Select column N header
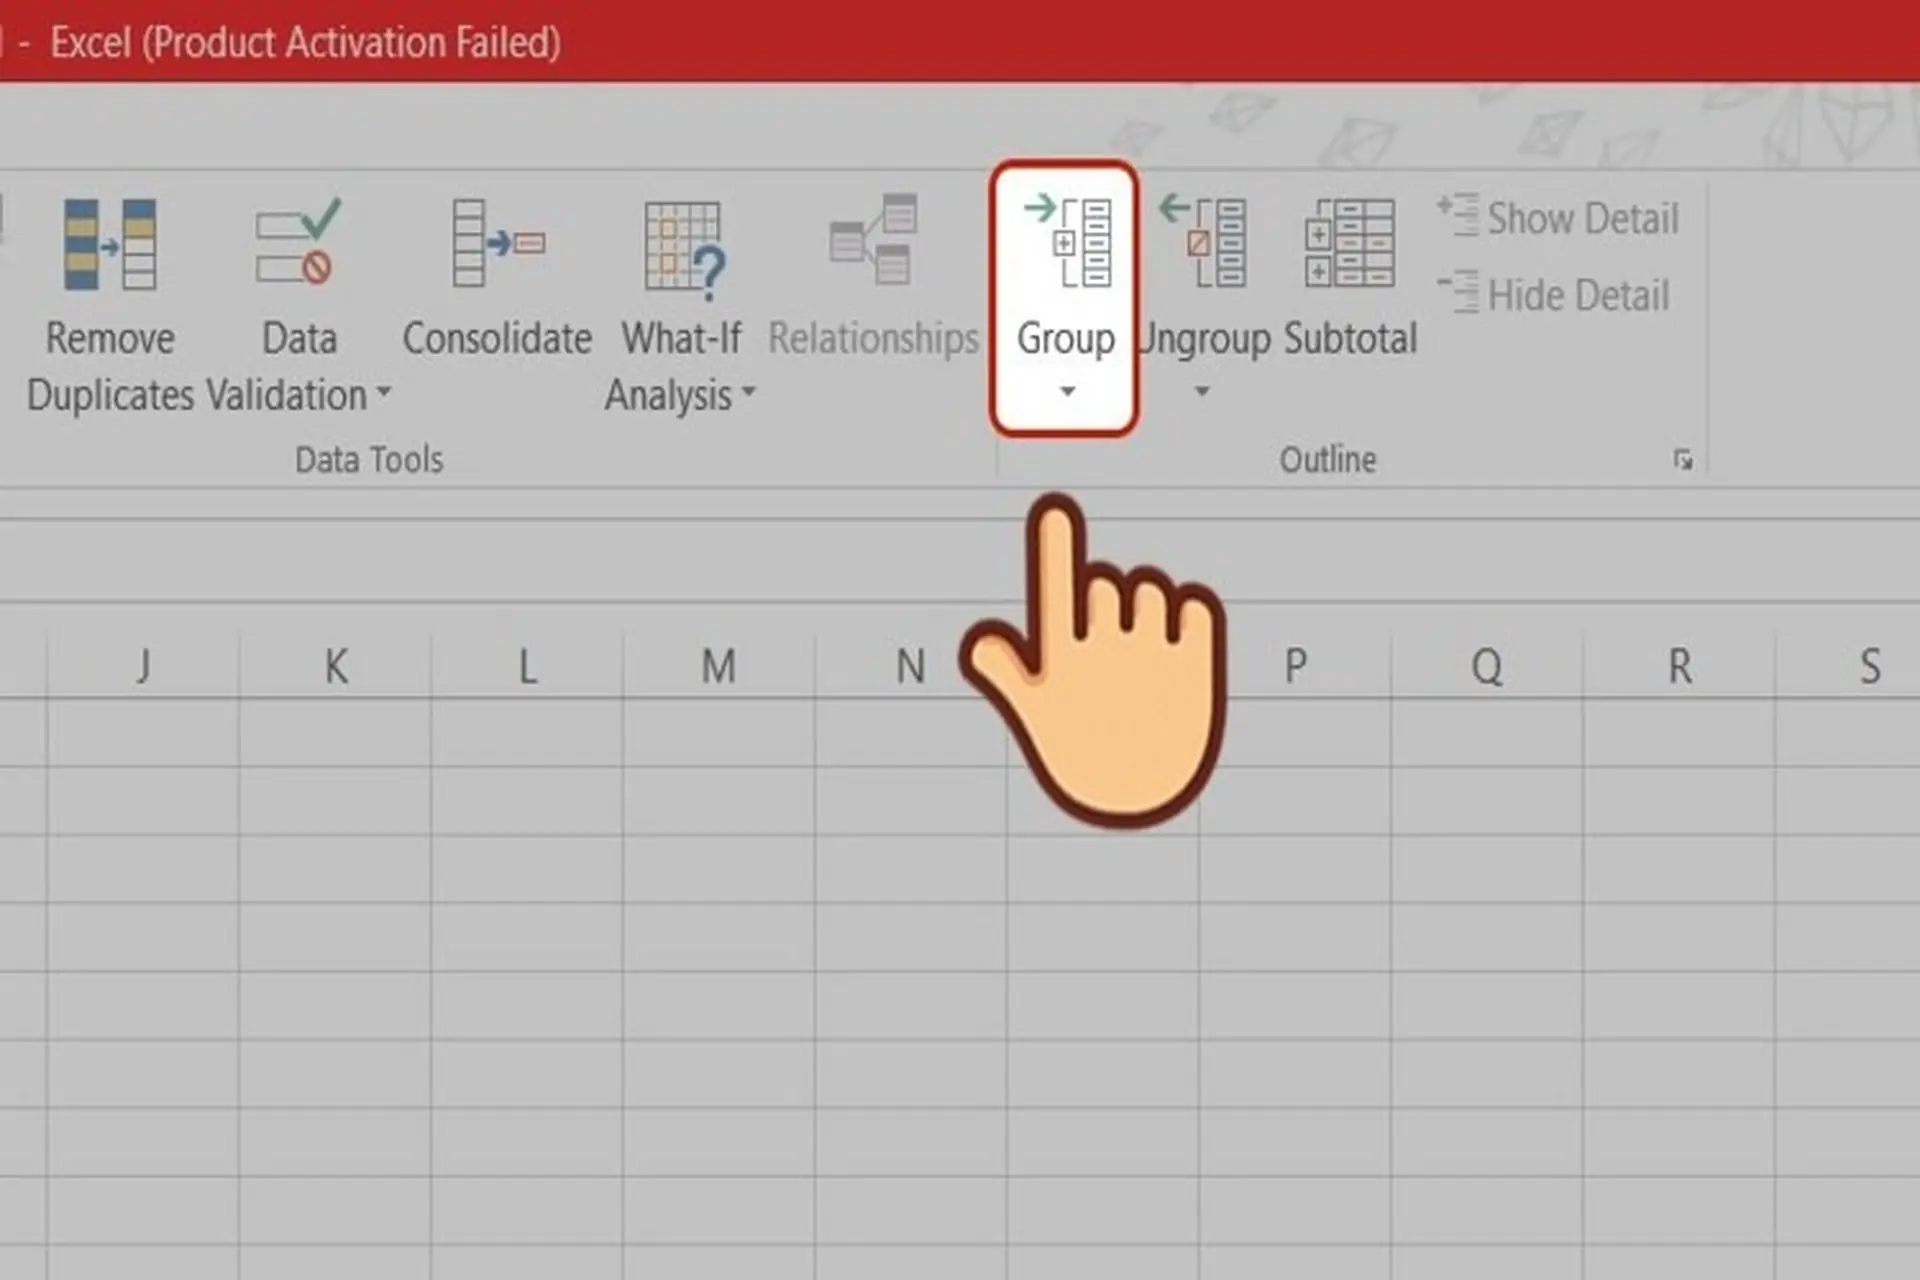 click(x=910, y=666)
